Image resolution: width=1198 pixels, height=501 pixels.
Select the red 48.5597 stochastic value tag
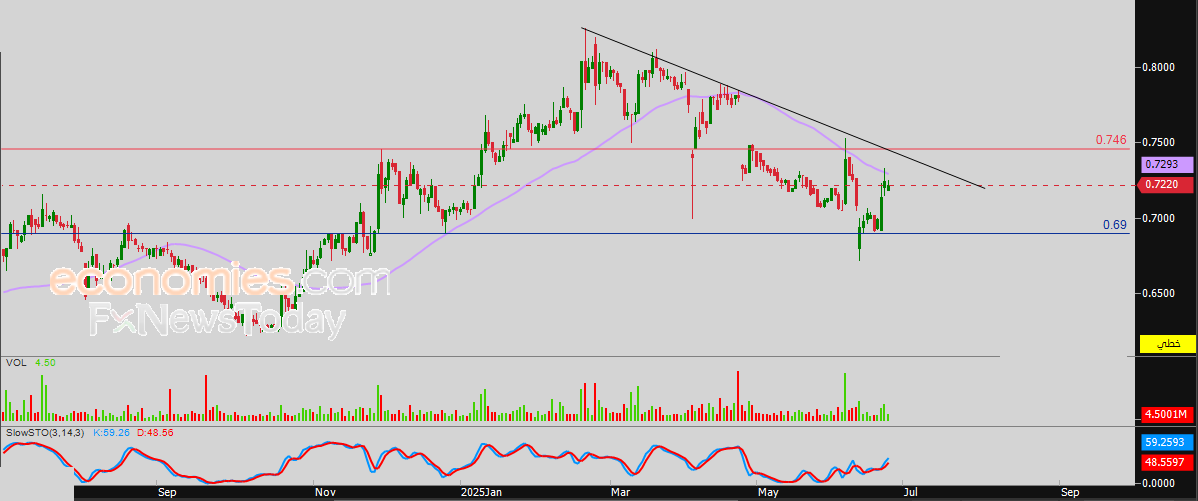coord(1167,461)
